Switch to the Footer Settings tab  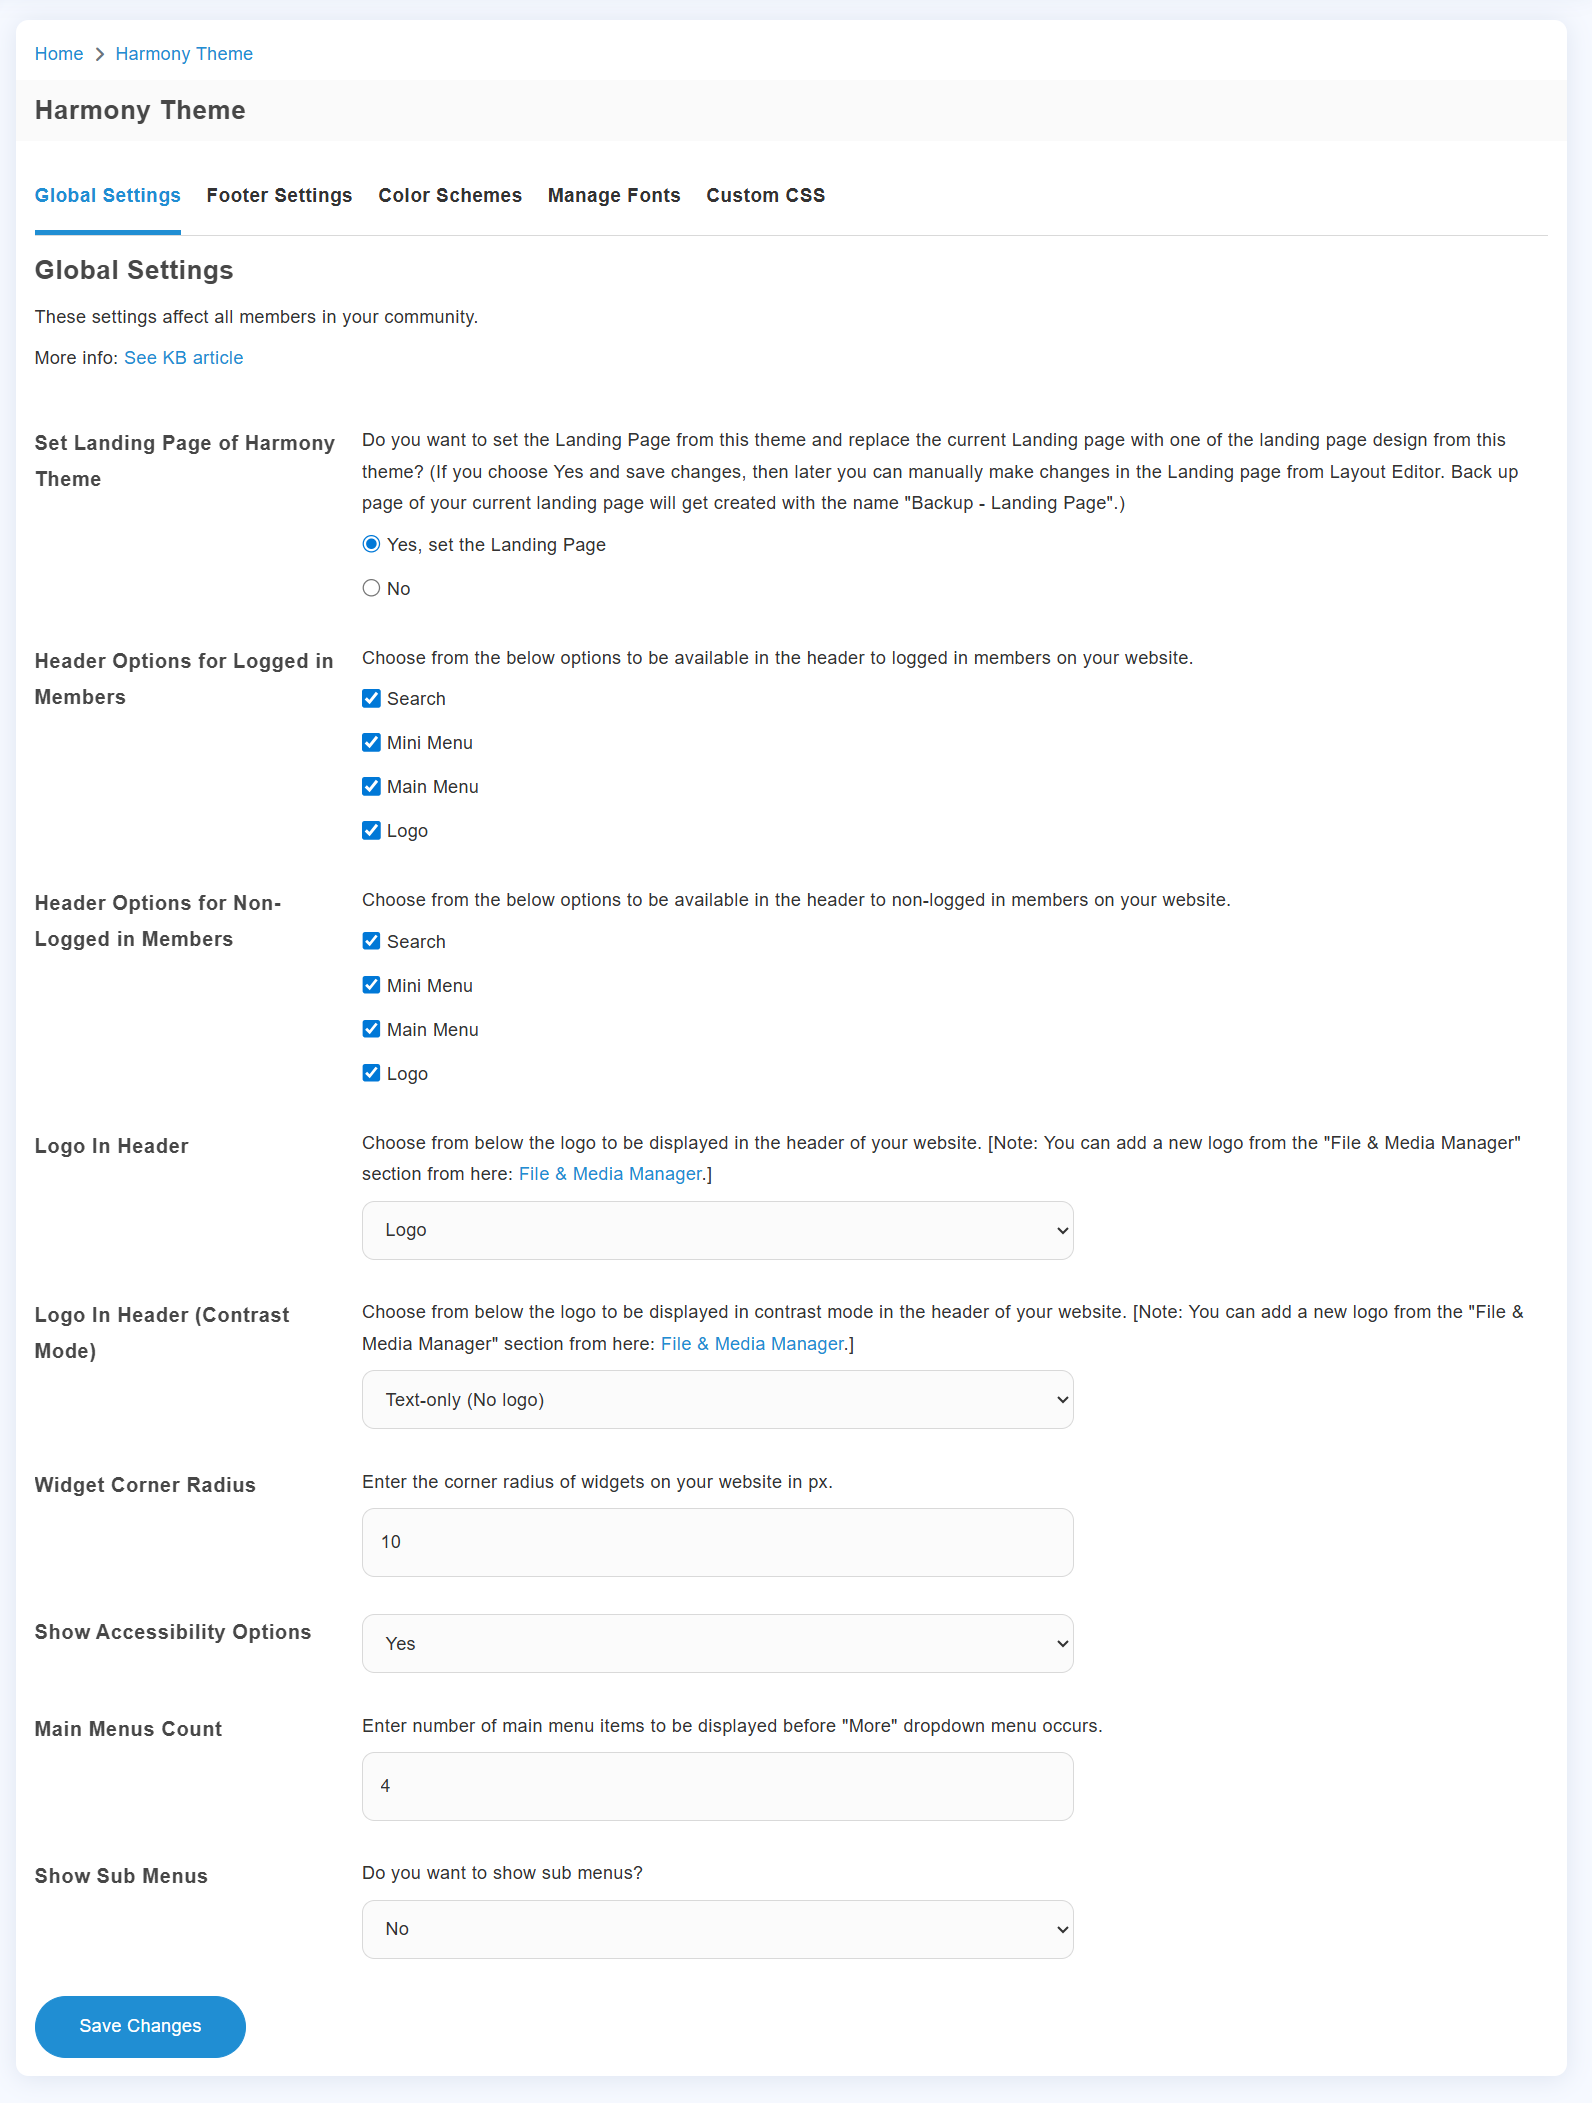280,196
